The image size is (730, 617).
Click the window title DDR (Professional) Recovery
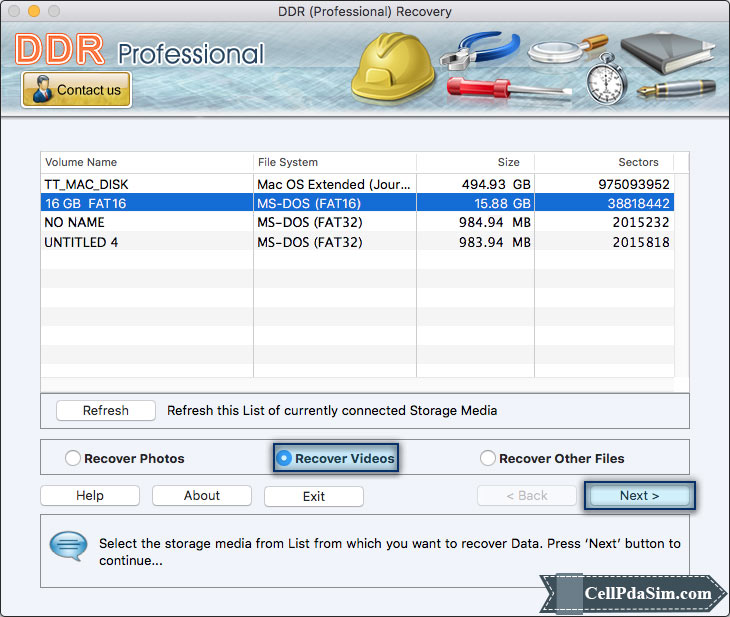tap(365, 11)
